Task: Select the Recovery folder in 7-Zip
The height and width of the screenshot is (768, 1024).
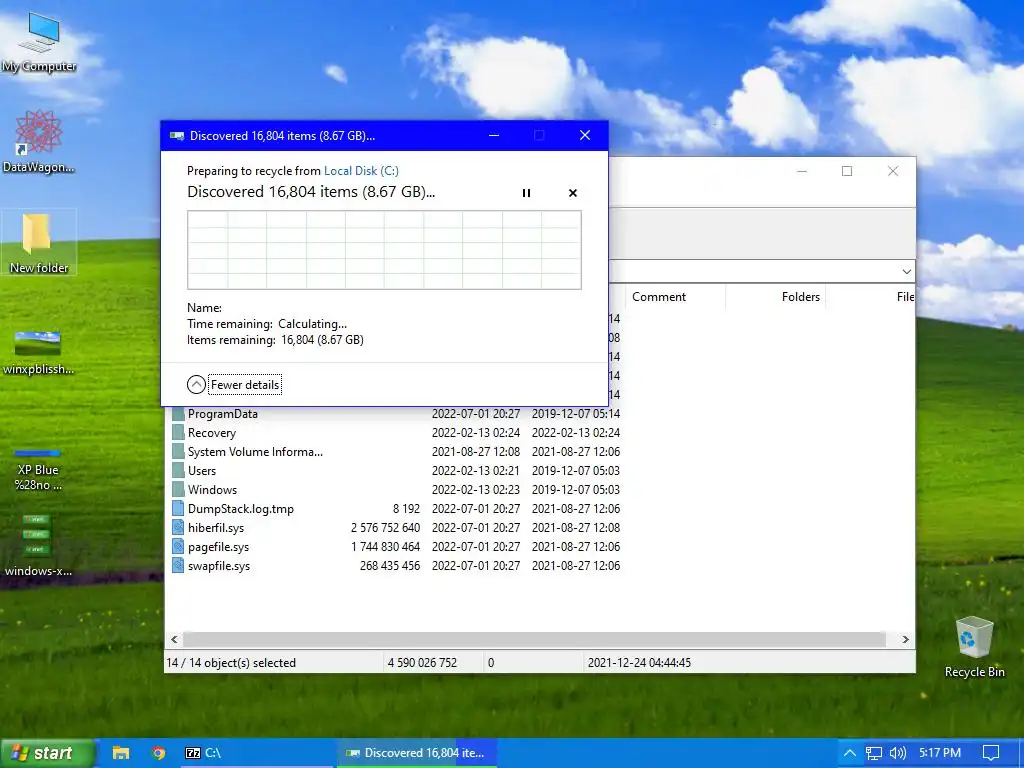Action: pyautogui.click(x=396, y=432)
